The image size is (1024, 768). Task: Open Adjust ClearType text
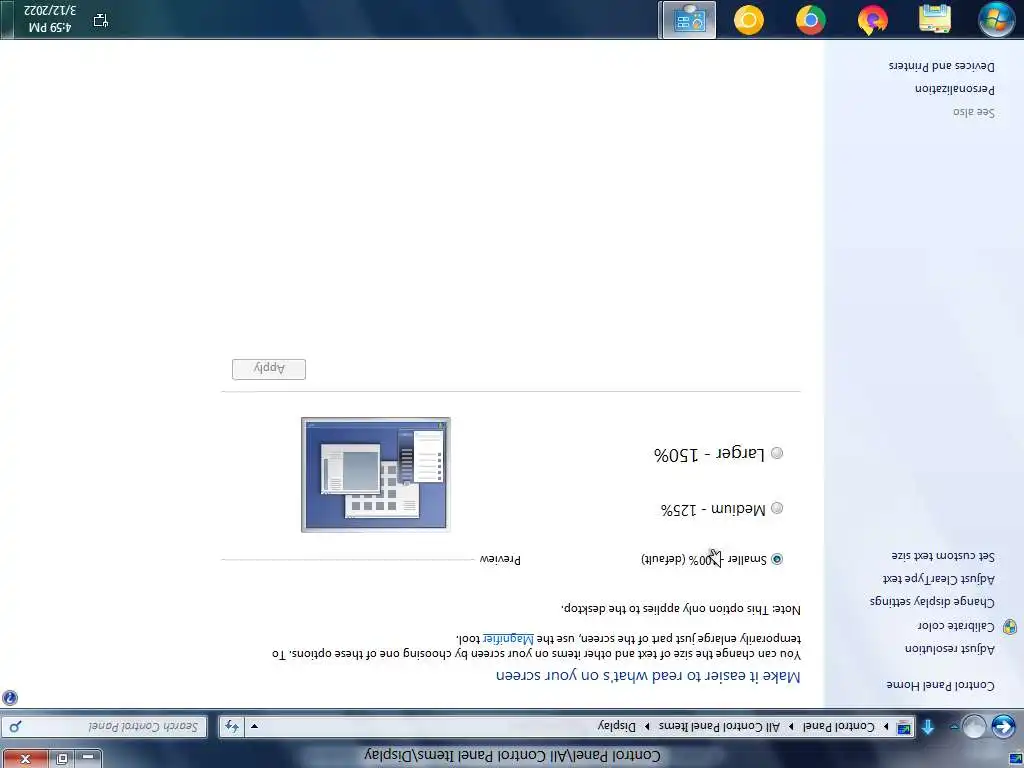(939, 579)
